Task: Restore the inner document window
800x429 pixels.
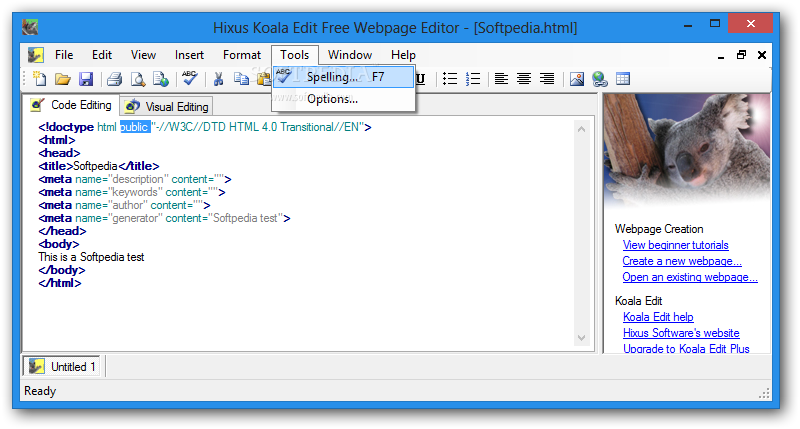Action: click(741, 55)
